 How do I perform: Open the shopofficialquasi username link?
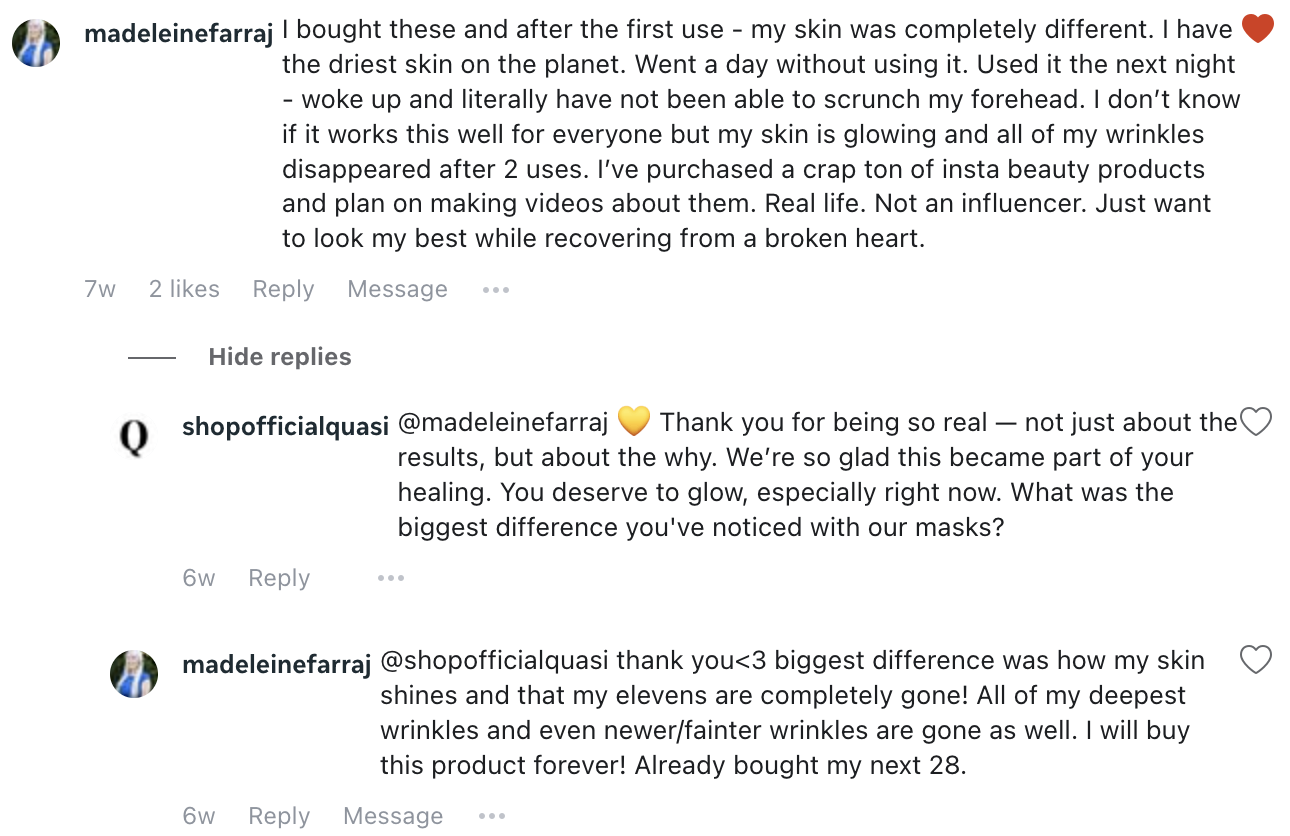(285, 426)
